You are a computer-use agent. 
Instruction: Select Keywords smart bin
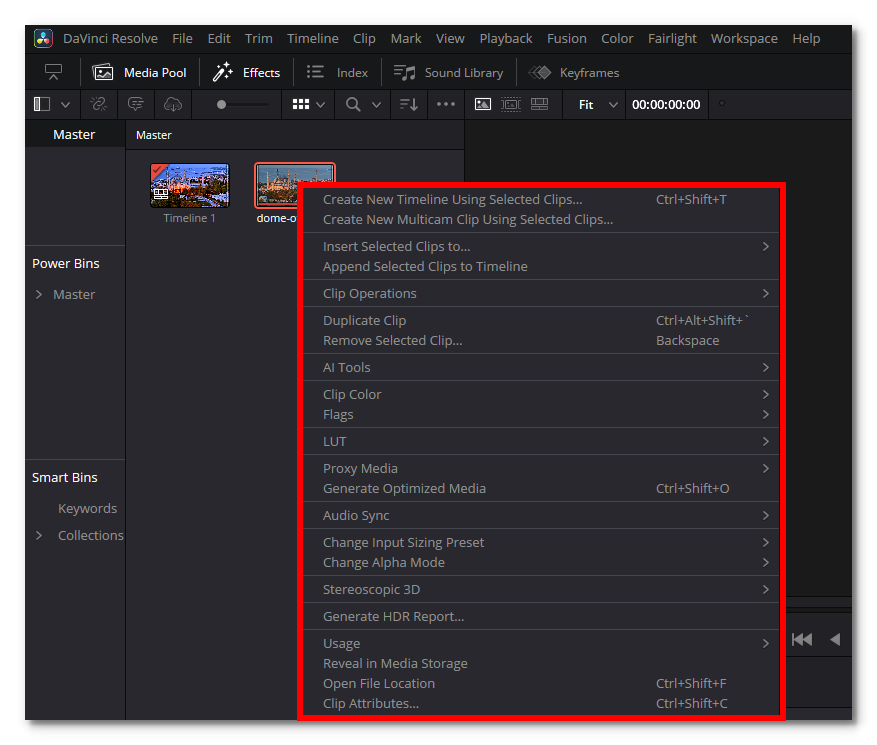pyautogui.click(x=87, y=508)
